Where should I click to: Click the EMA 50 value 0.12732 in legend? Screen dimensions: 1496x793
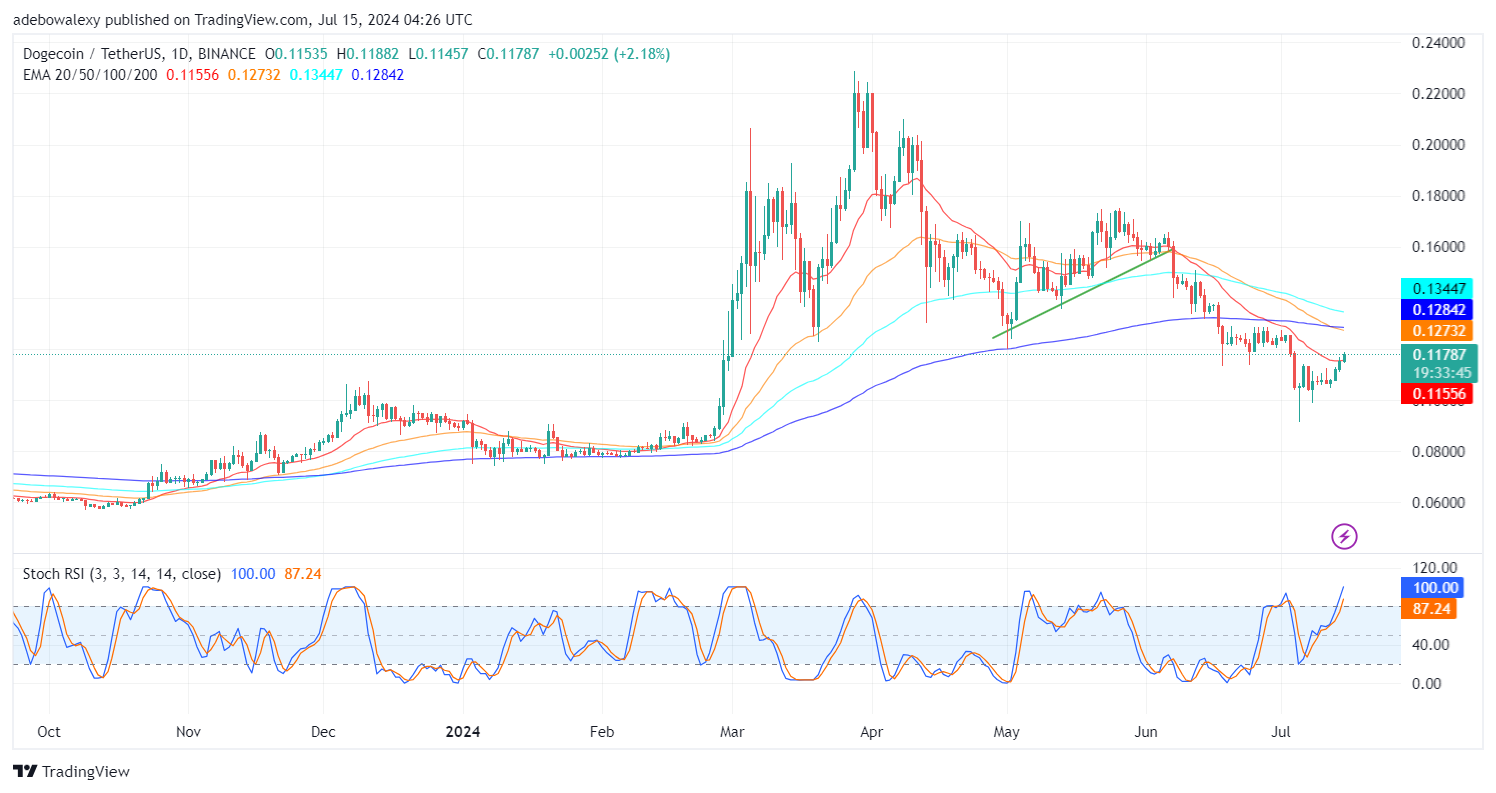click(255, 75)
